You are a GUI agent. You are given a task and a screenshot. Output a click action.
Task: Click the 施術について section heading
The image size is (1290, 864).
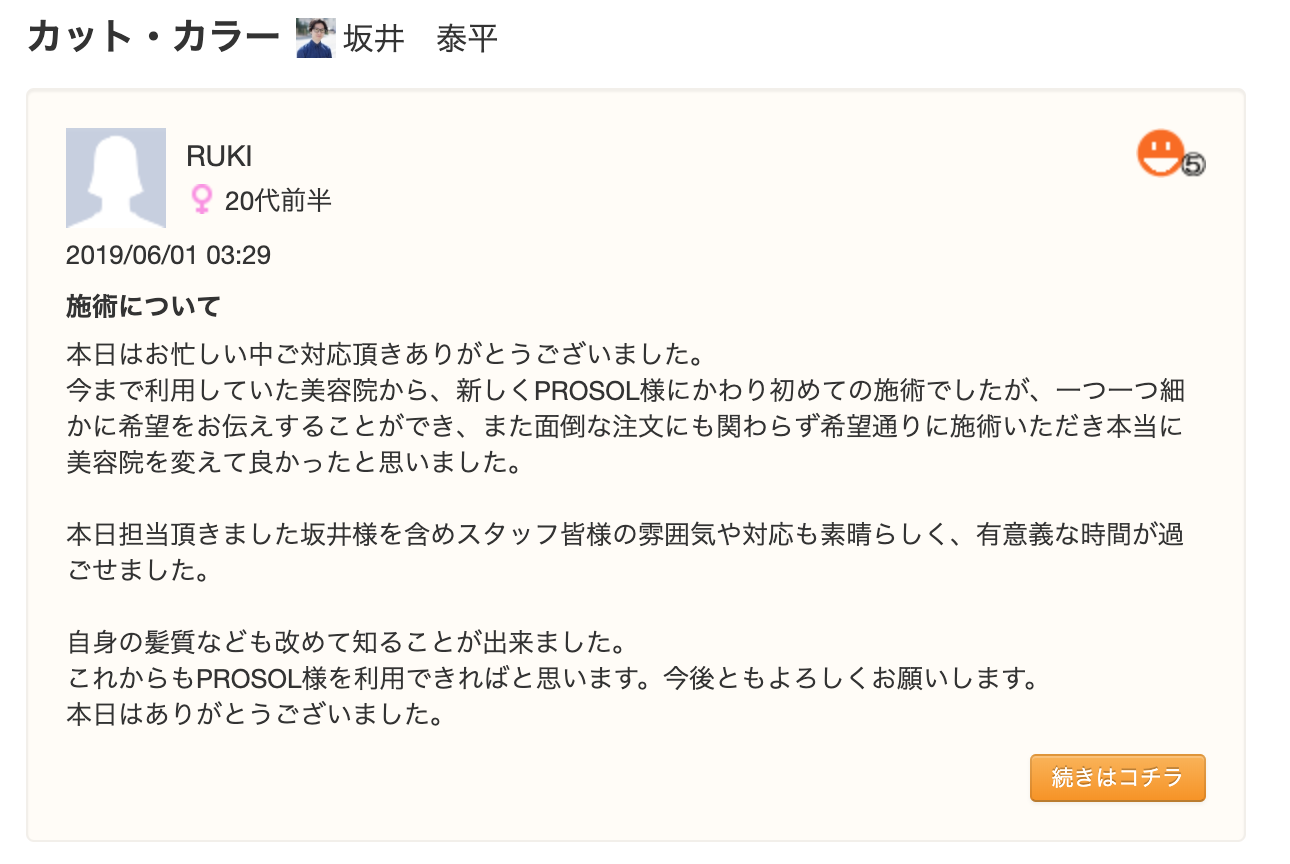pyautogui.click(x=143, y=306)
